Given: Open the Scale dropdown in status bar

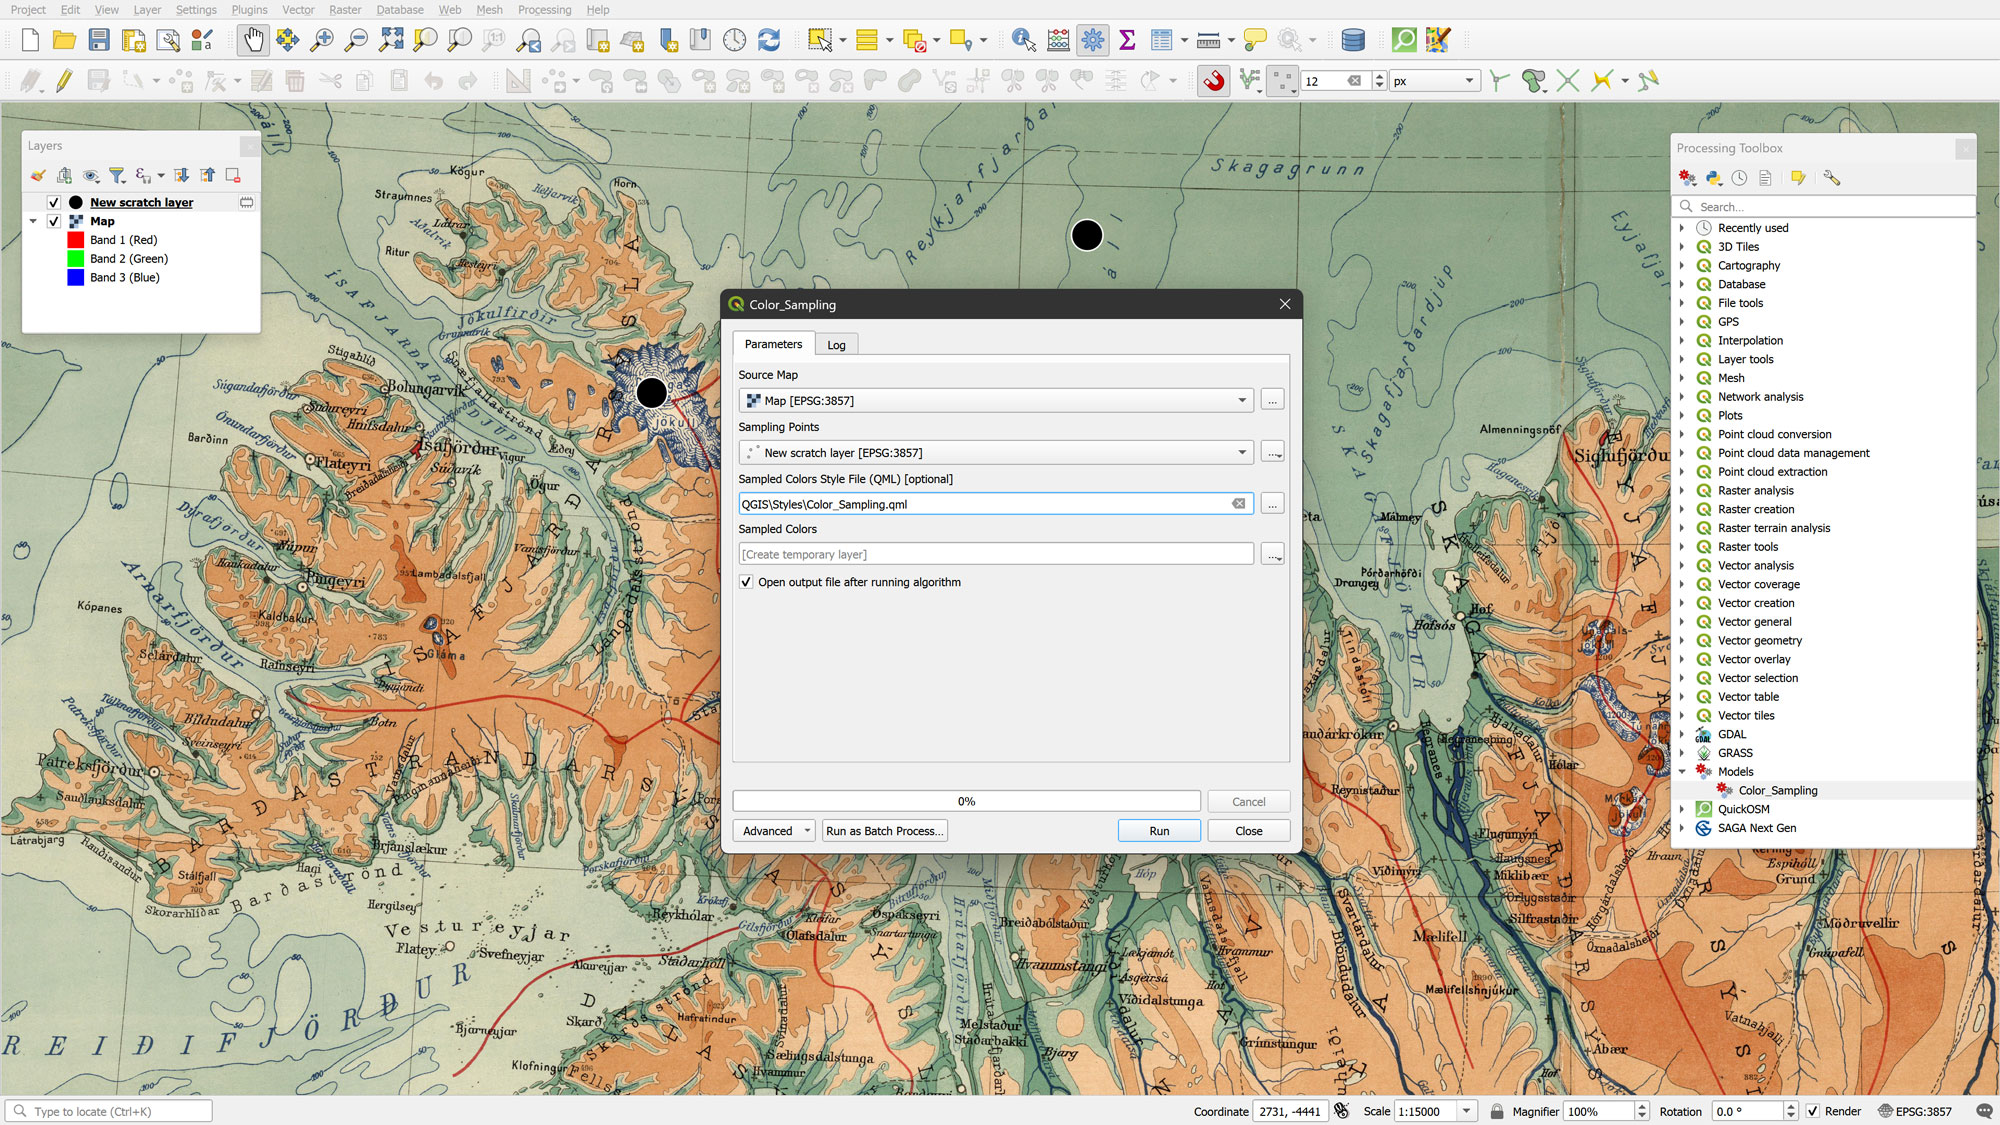Looking at the screenshot, I should coord(1466,1111).
